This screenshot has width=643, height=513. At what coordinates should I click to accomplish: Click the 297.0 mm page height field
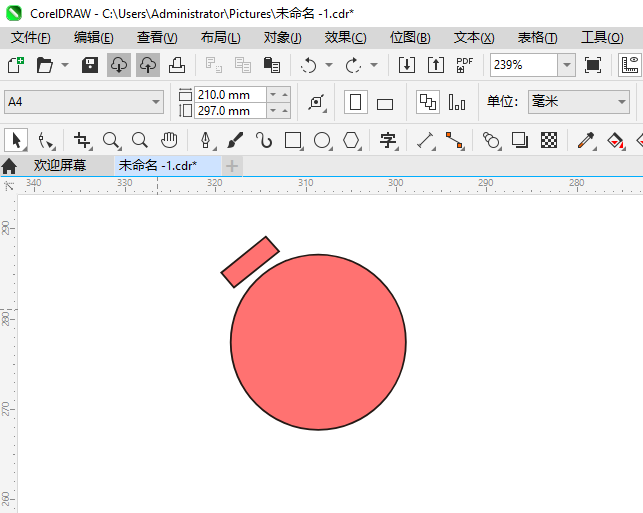[x=230, y=111]
